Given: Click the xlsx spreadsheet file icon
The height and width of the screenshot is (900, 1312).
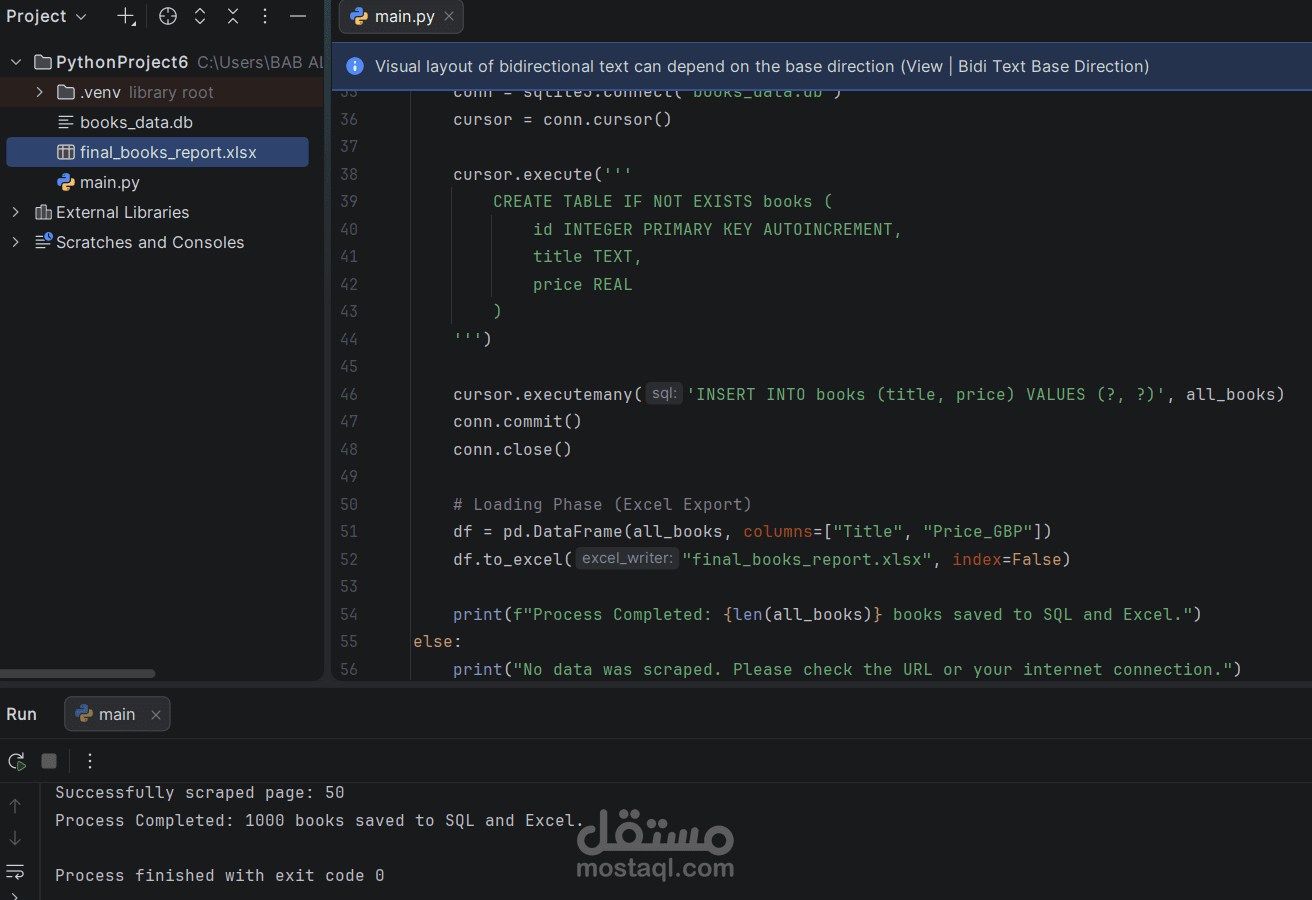Looking at the screenshot, I should pyautogui.click(x=66, y=152).
